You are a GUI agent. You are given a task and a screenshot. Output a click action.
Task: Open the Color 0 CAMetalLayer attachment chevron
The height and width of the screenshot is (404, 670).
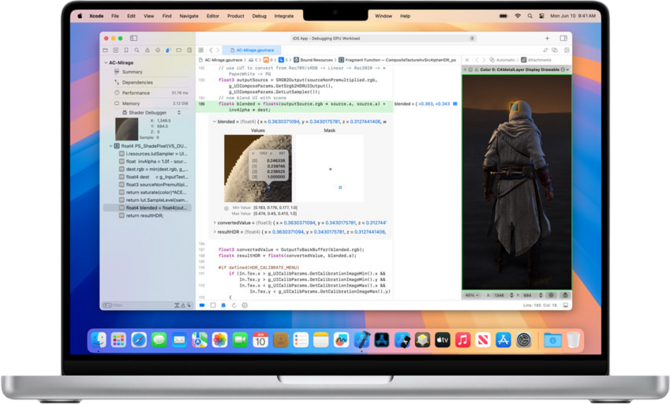click(x=568, y=69)
